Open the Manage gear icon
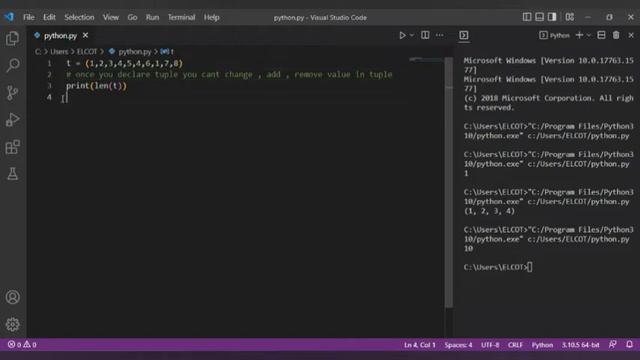640x360 pixels. tap(13, 324)
